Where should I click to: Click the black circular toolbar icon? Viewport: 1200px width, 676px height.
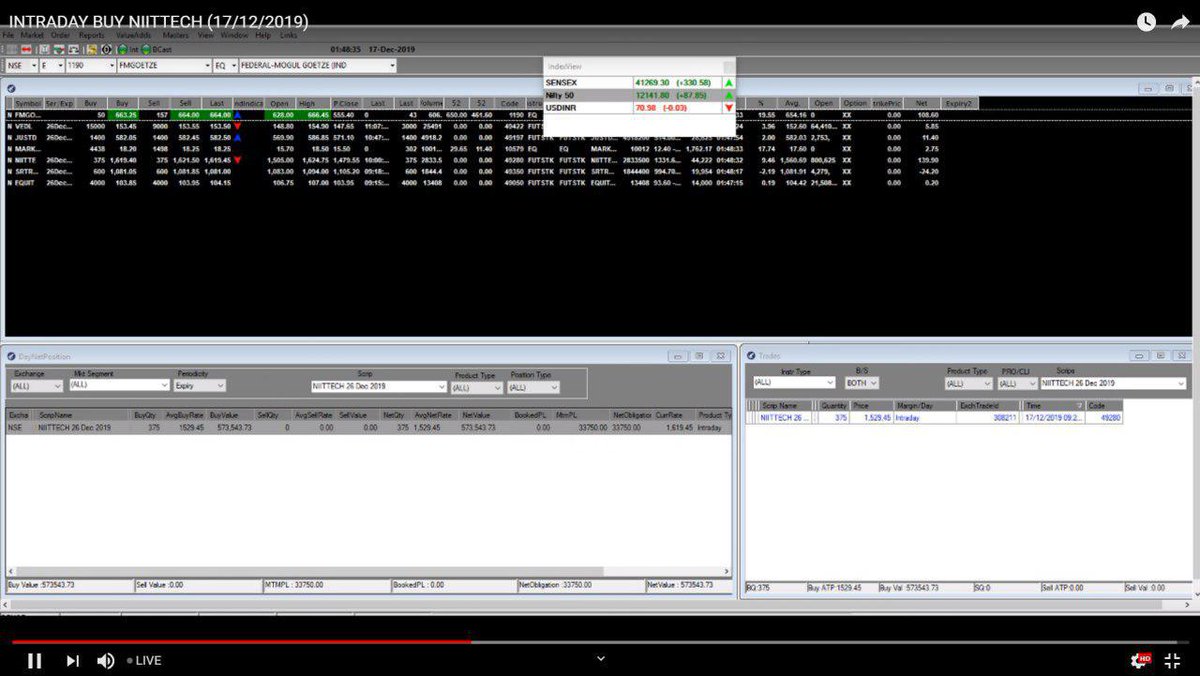click(x=106, y=49)
